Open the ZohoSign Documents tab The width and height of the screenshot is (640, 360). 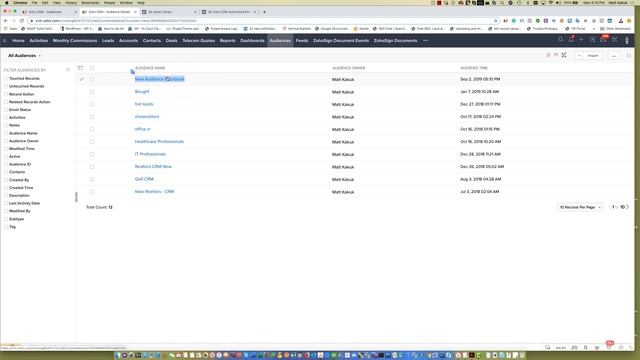395,40
